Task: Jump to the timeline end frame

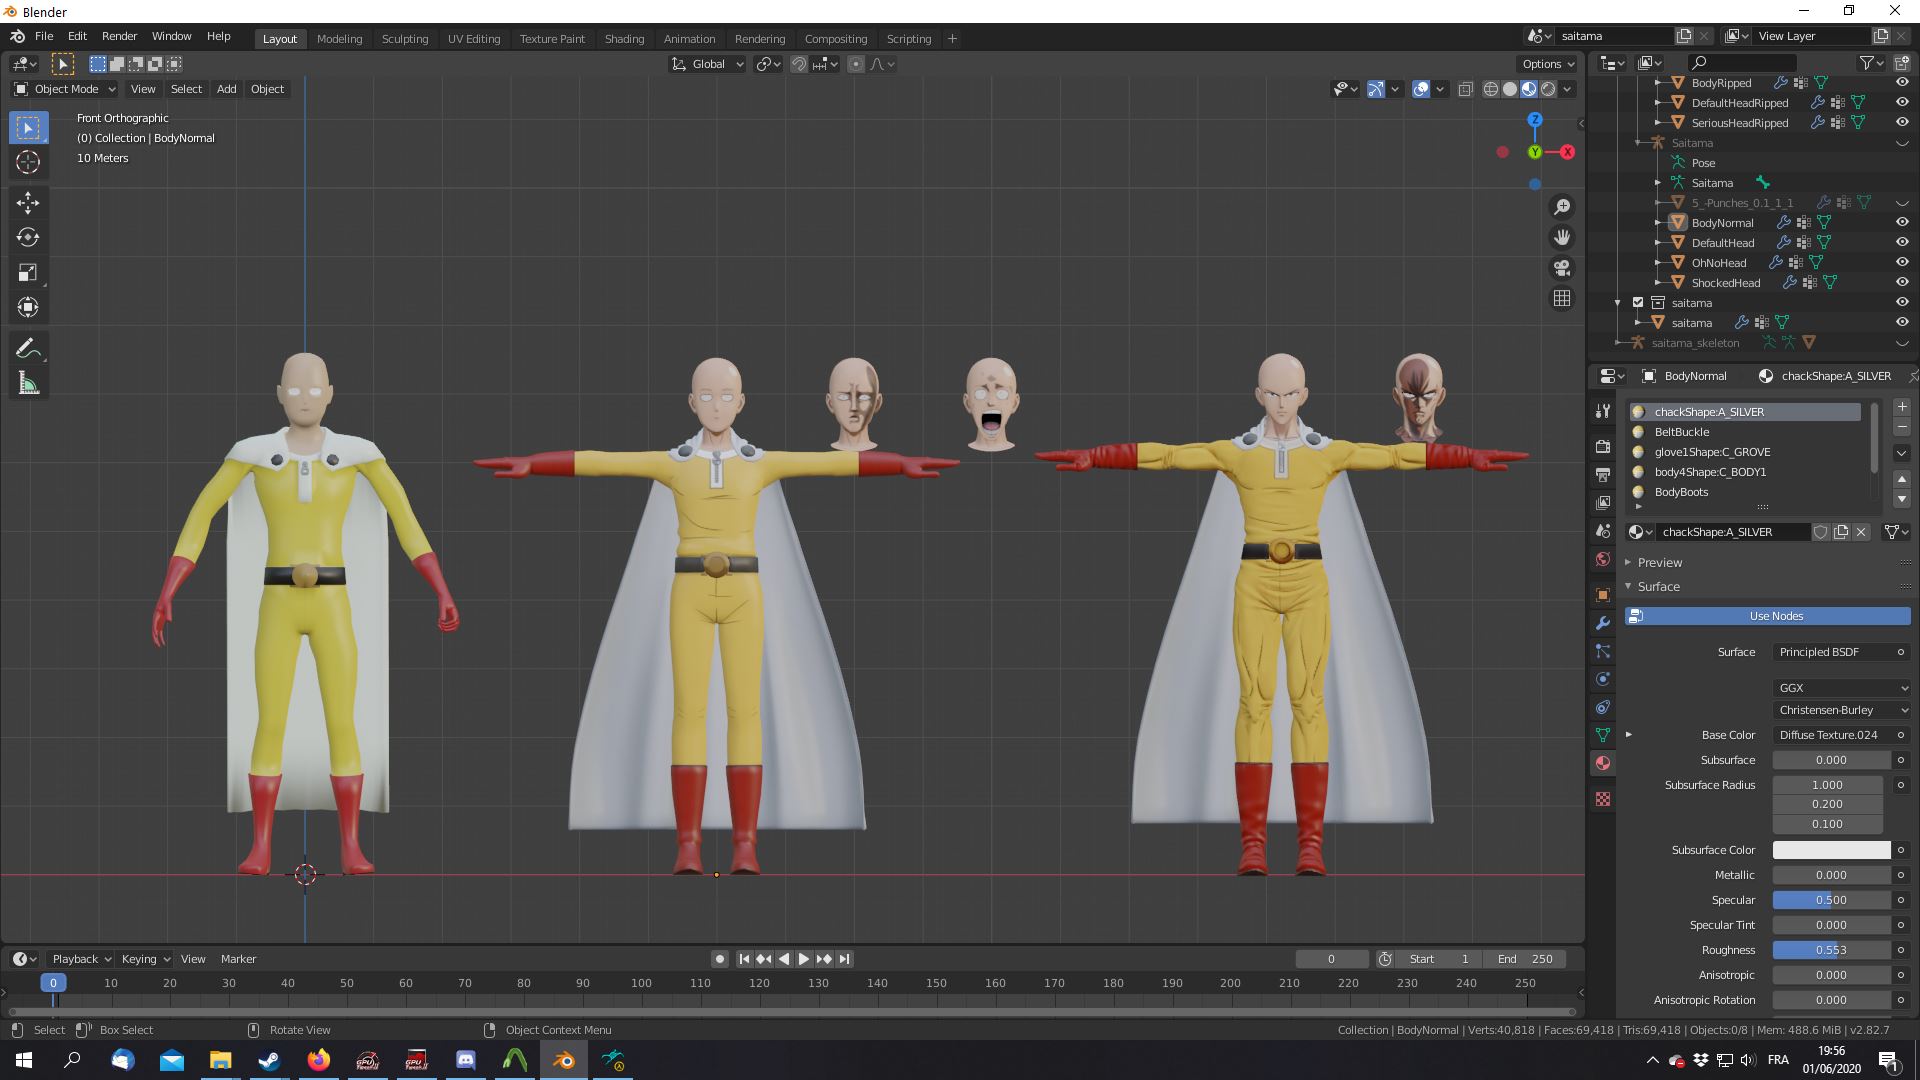Action: 844,958
